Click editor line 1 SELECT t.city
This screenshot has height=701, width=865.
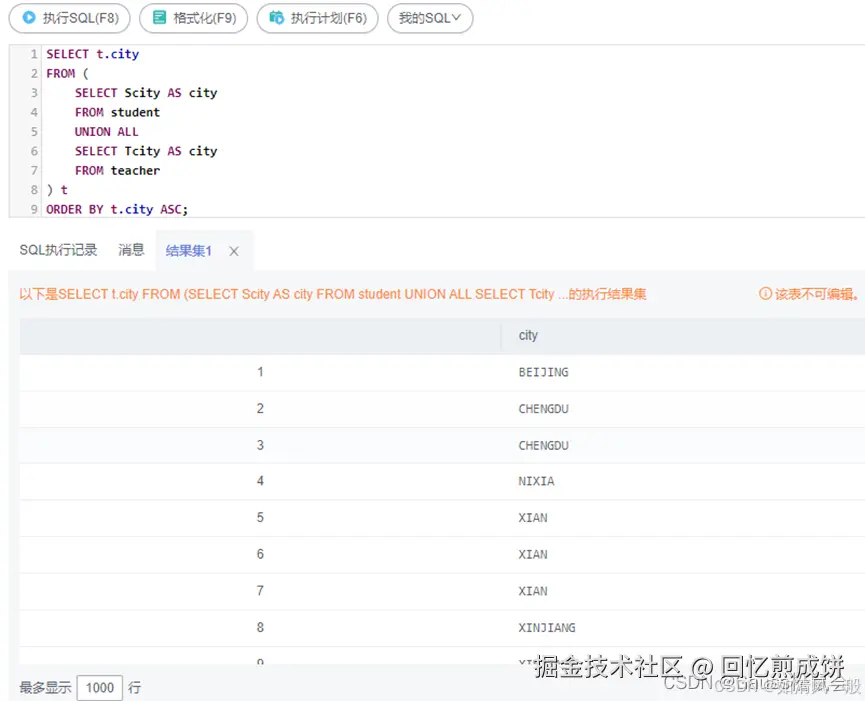tap(93, 54)
